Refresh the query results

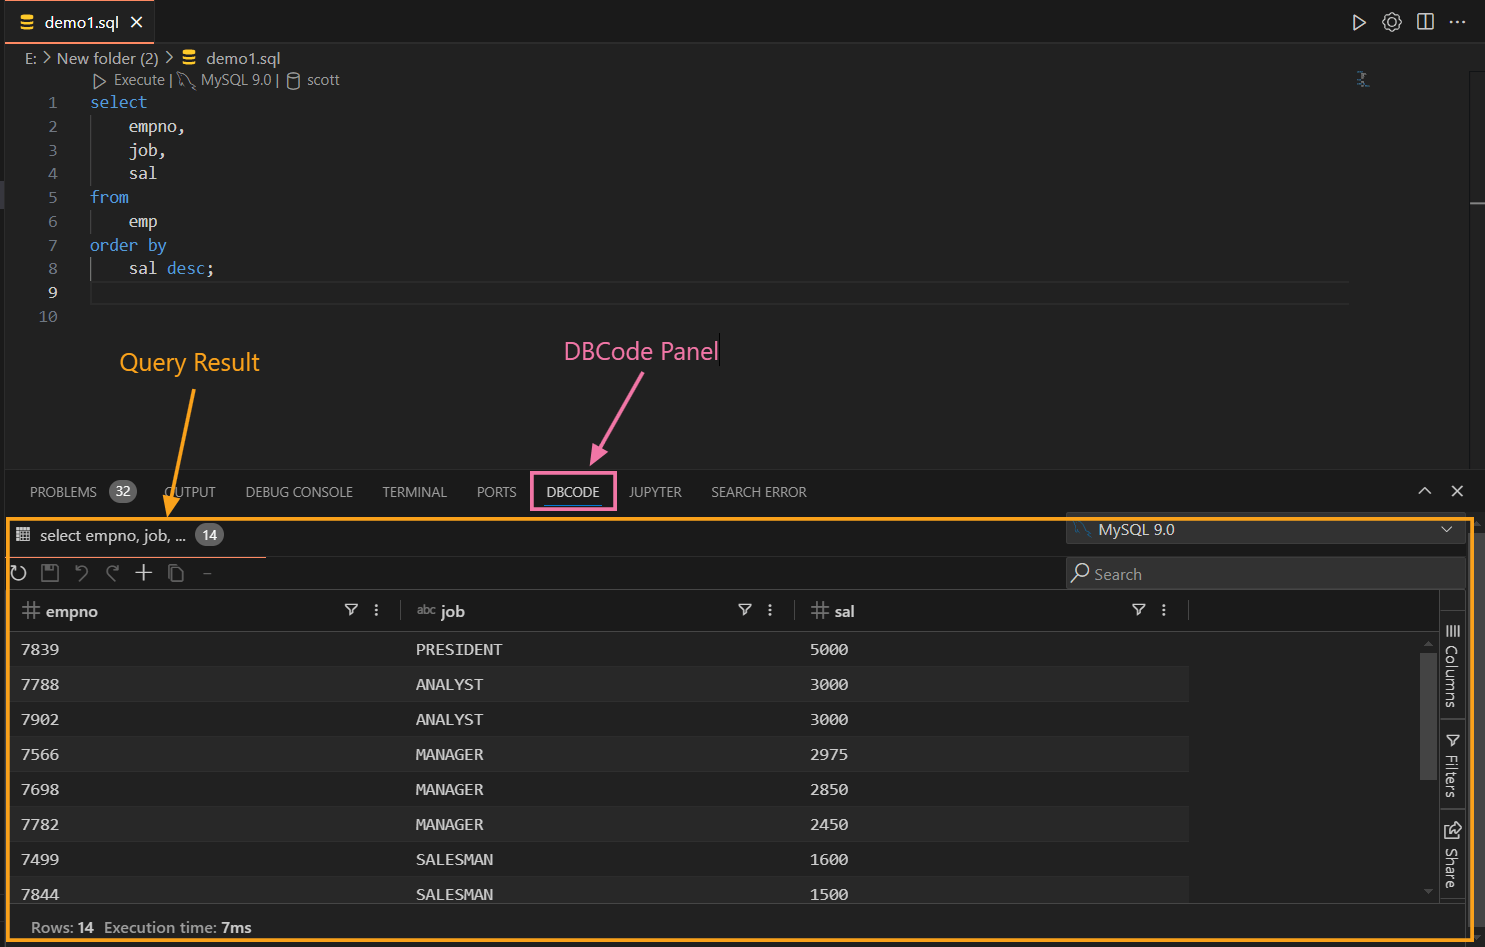(x=18, y=573)
